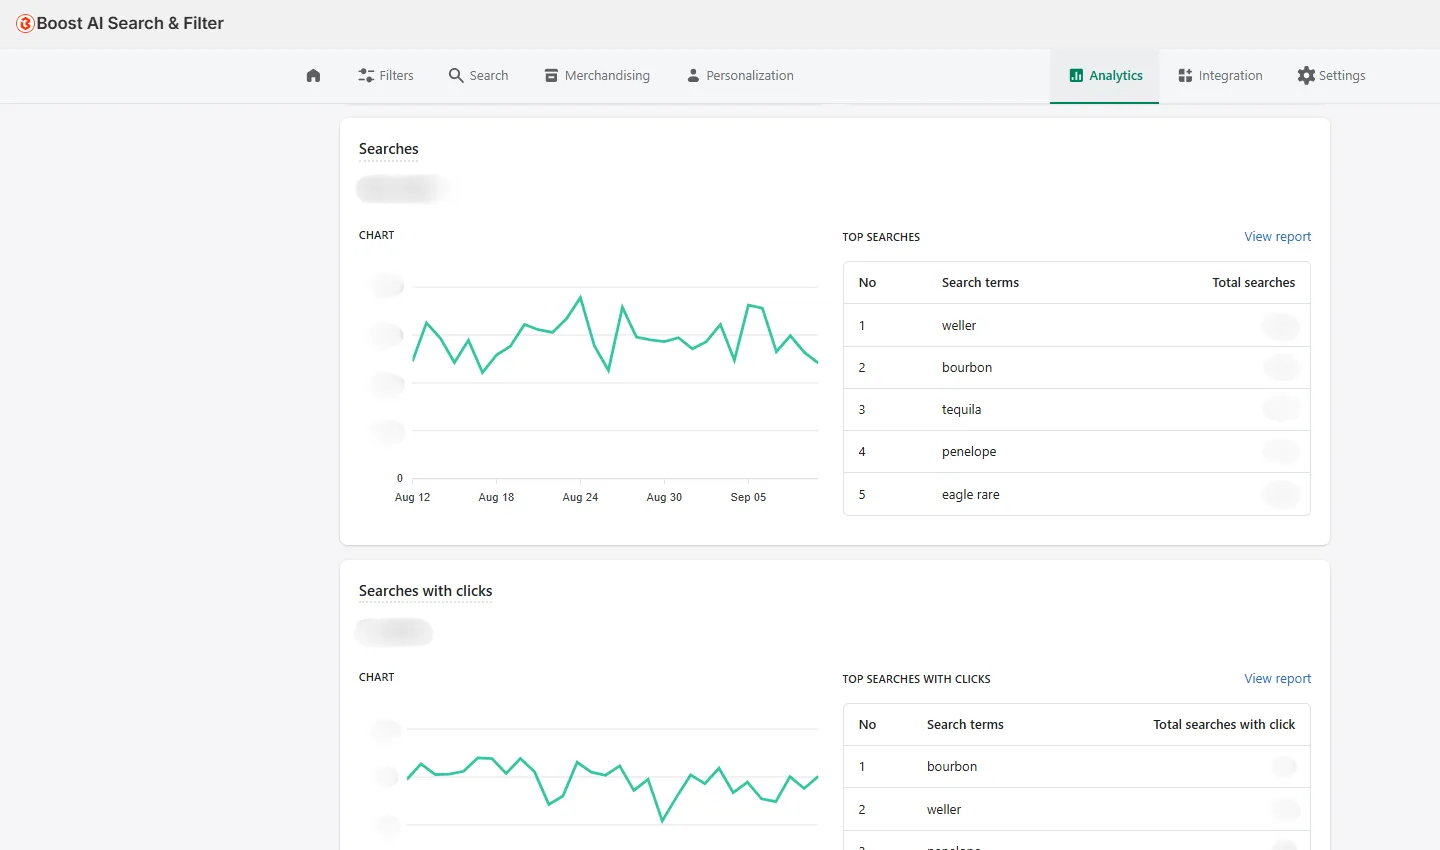Select the 'penelope' row in Top Searches
This screenshot has width=1440, height=850.
[1077, 452]
